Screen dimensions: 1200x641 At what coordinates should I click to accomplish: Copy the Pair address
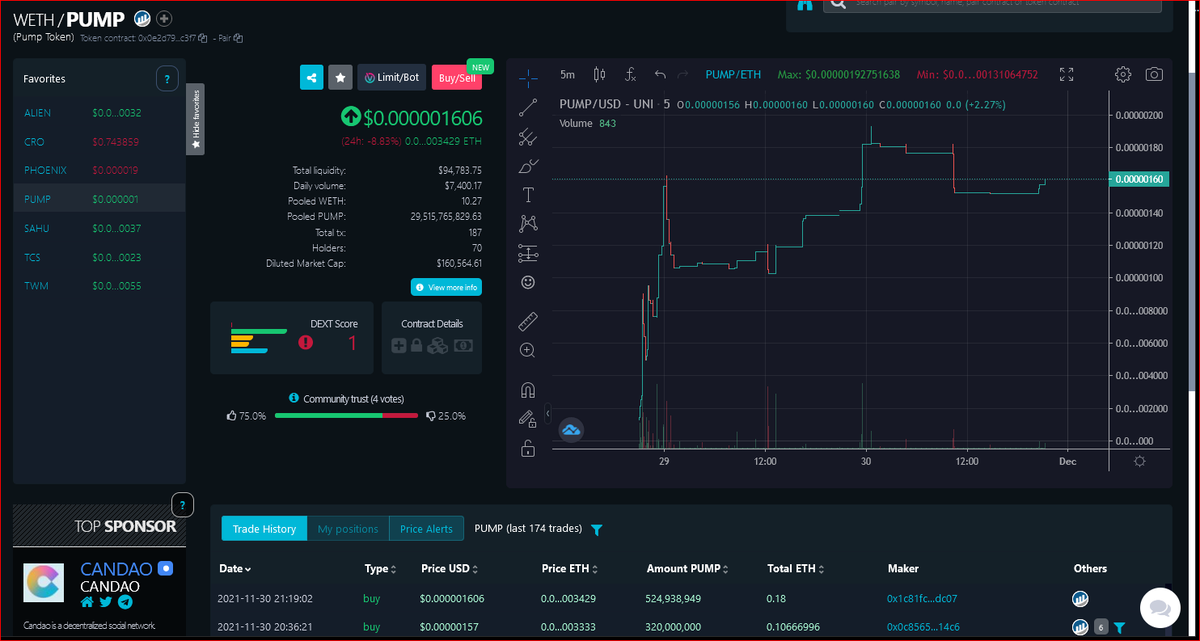coord(239,38)
